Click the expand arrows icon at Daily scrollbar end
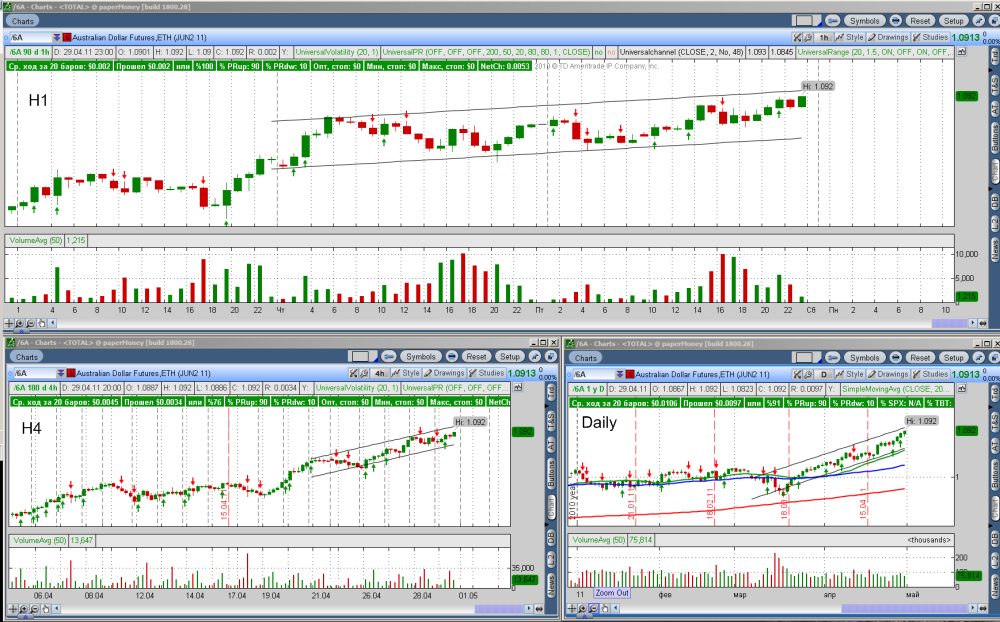Screen dimensions: 1000x622 (x=983, y=609)
